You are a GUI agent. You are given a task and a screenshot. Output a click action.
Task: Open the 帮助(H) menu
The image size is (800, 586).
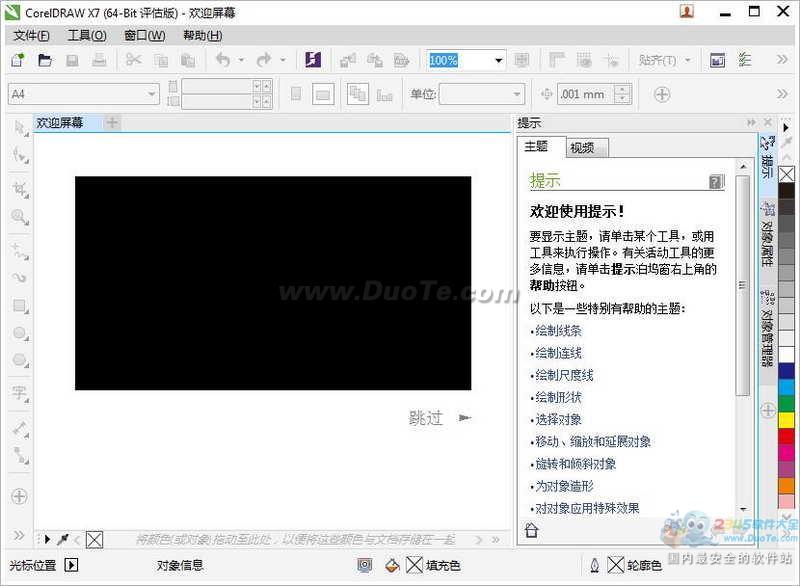(x=203, y=35)
